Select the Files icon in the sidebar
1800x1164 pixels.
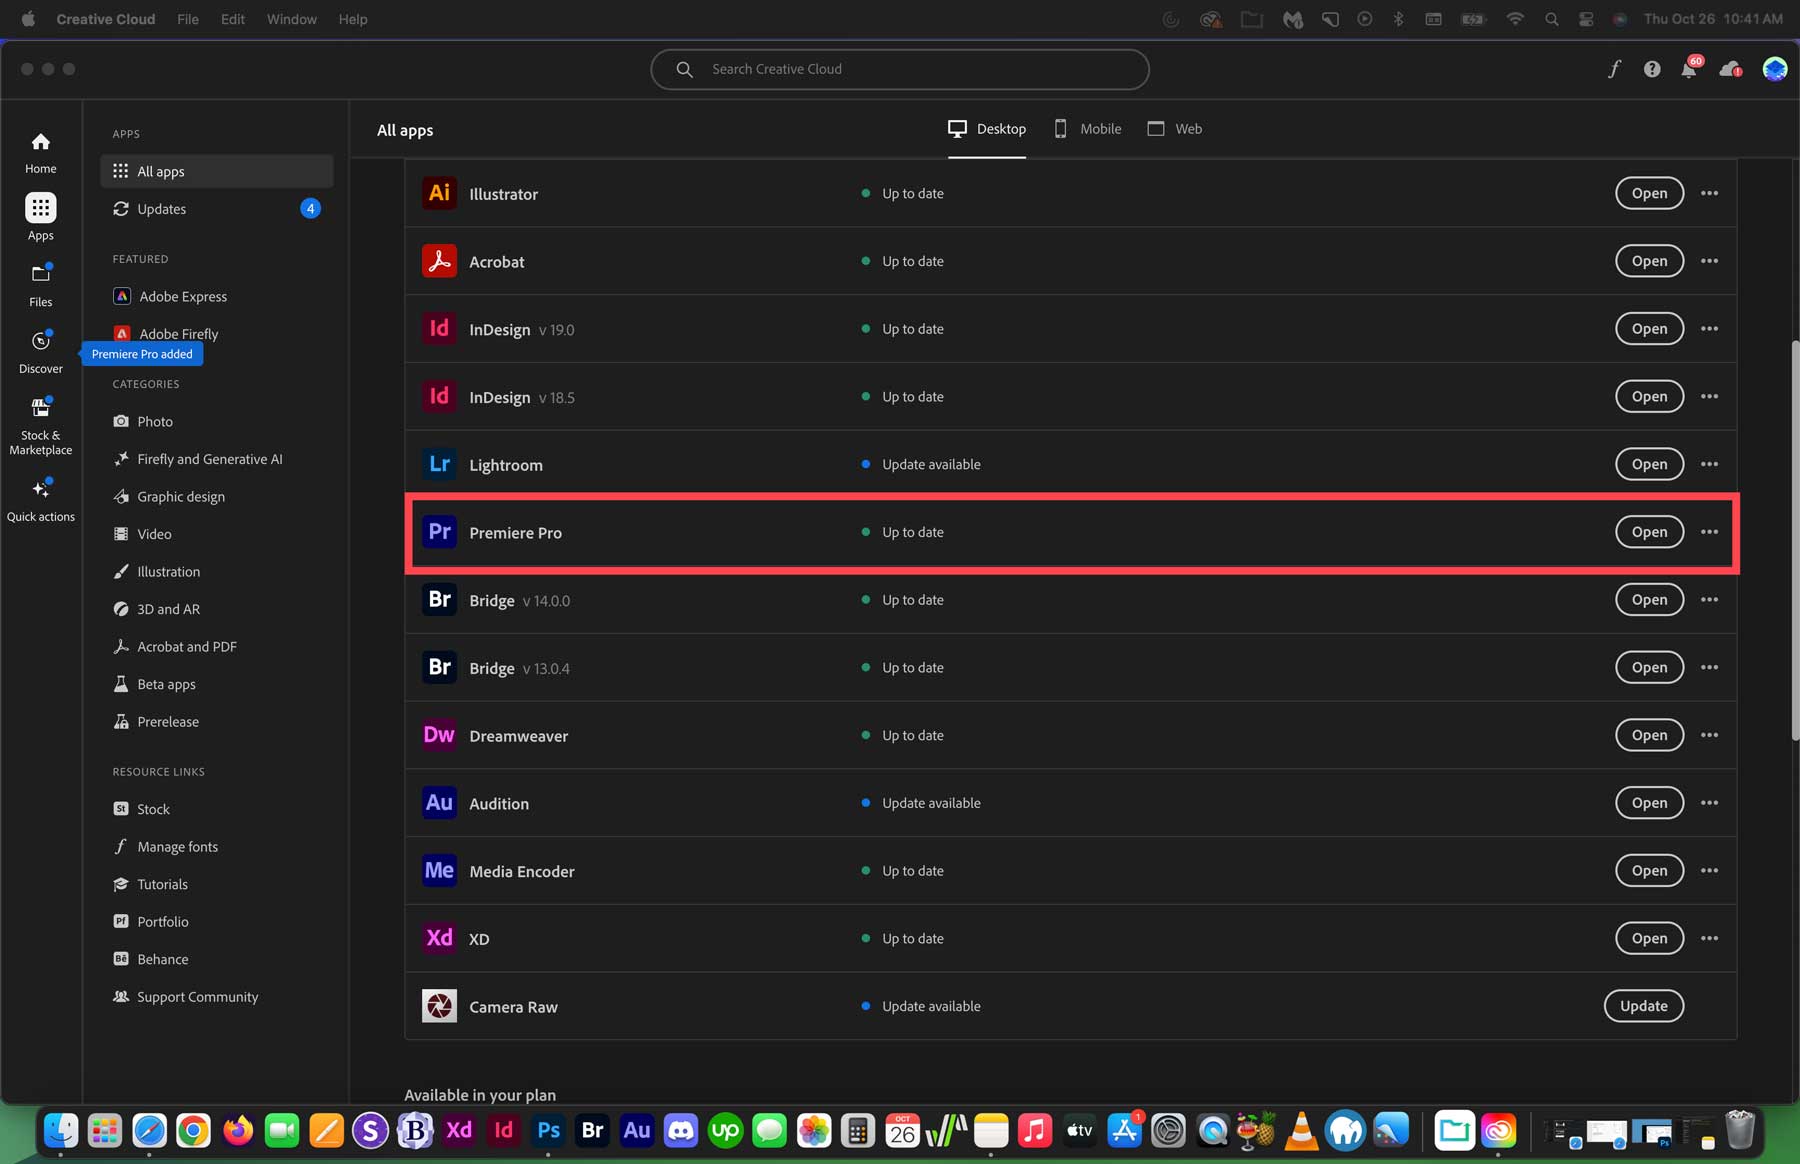coord(40,282)
